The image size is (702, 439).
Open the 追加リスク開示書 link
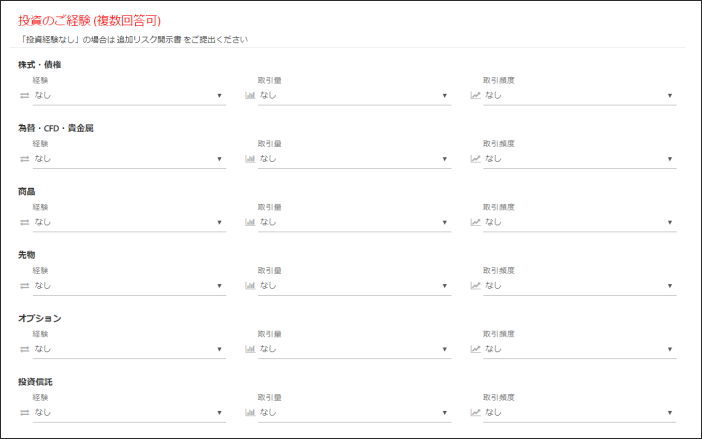coord(149,39)
